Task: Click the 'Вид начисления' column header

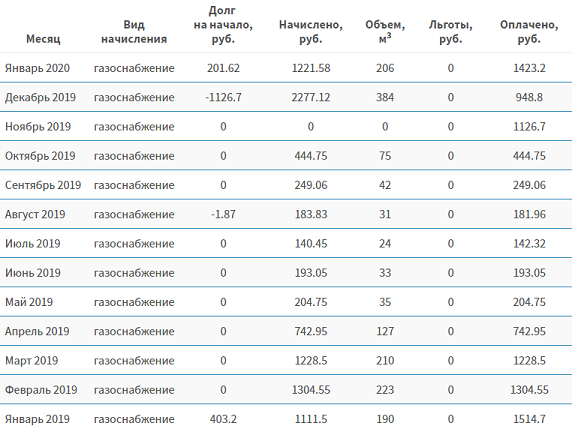Action: (134, 32)
